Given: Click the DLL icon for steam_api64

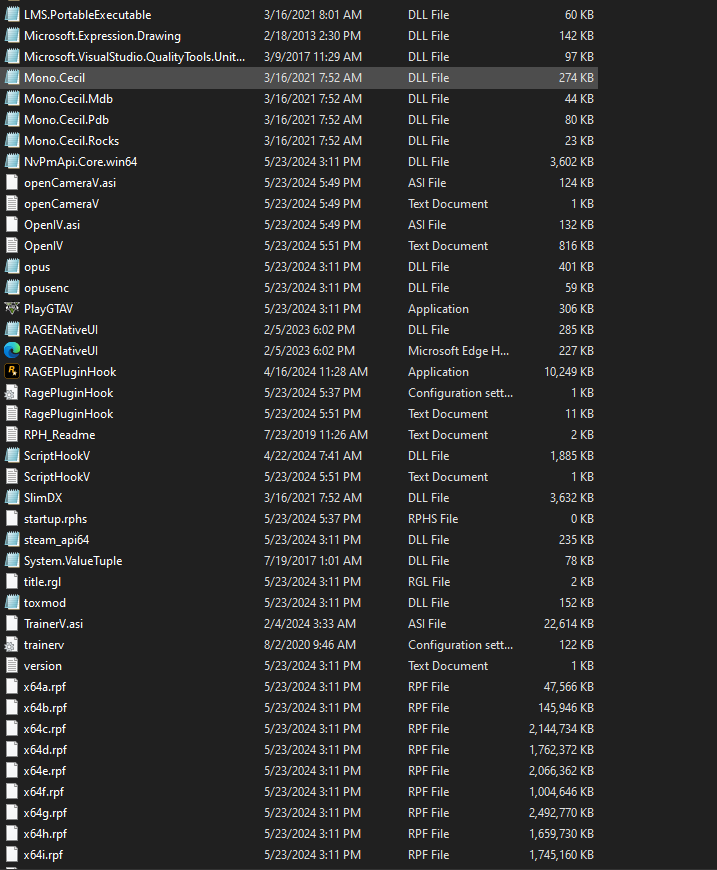Looking at the screenshot, I should click(x=12, y=540).
